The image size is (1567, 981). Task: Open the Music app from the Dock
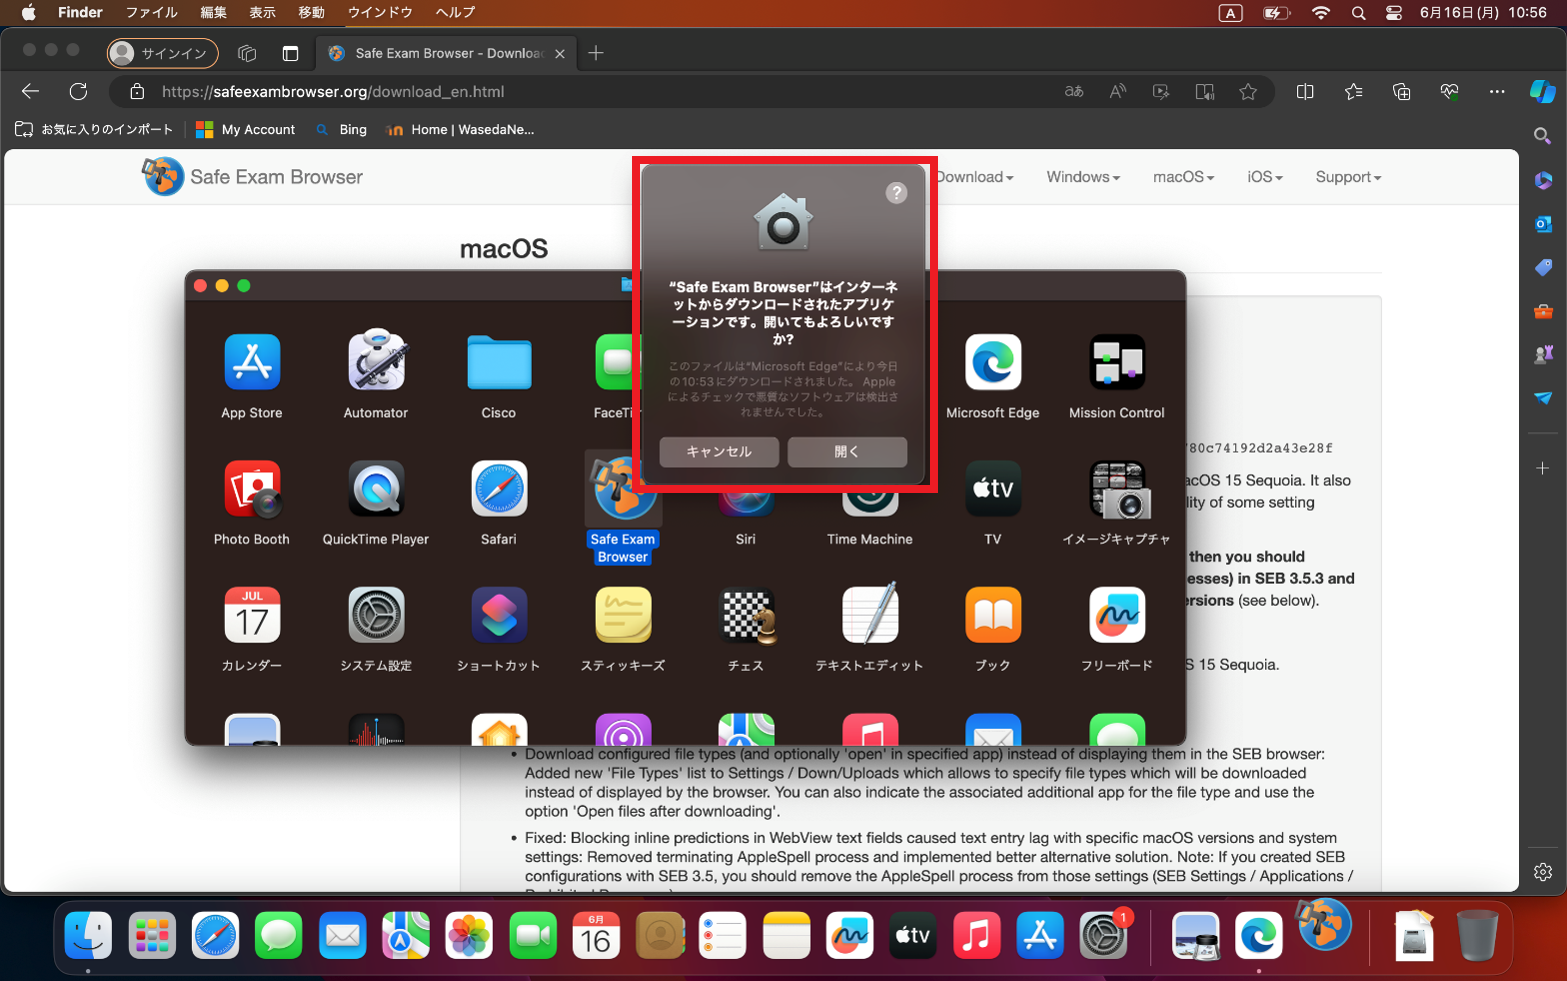tap(976, 935)
